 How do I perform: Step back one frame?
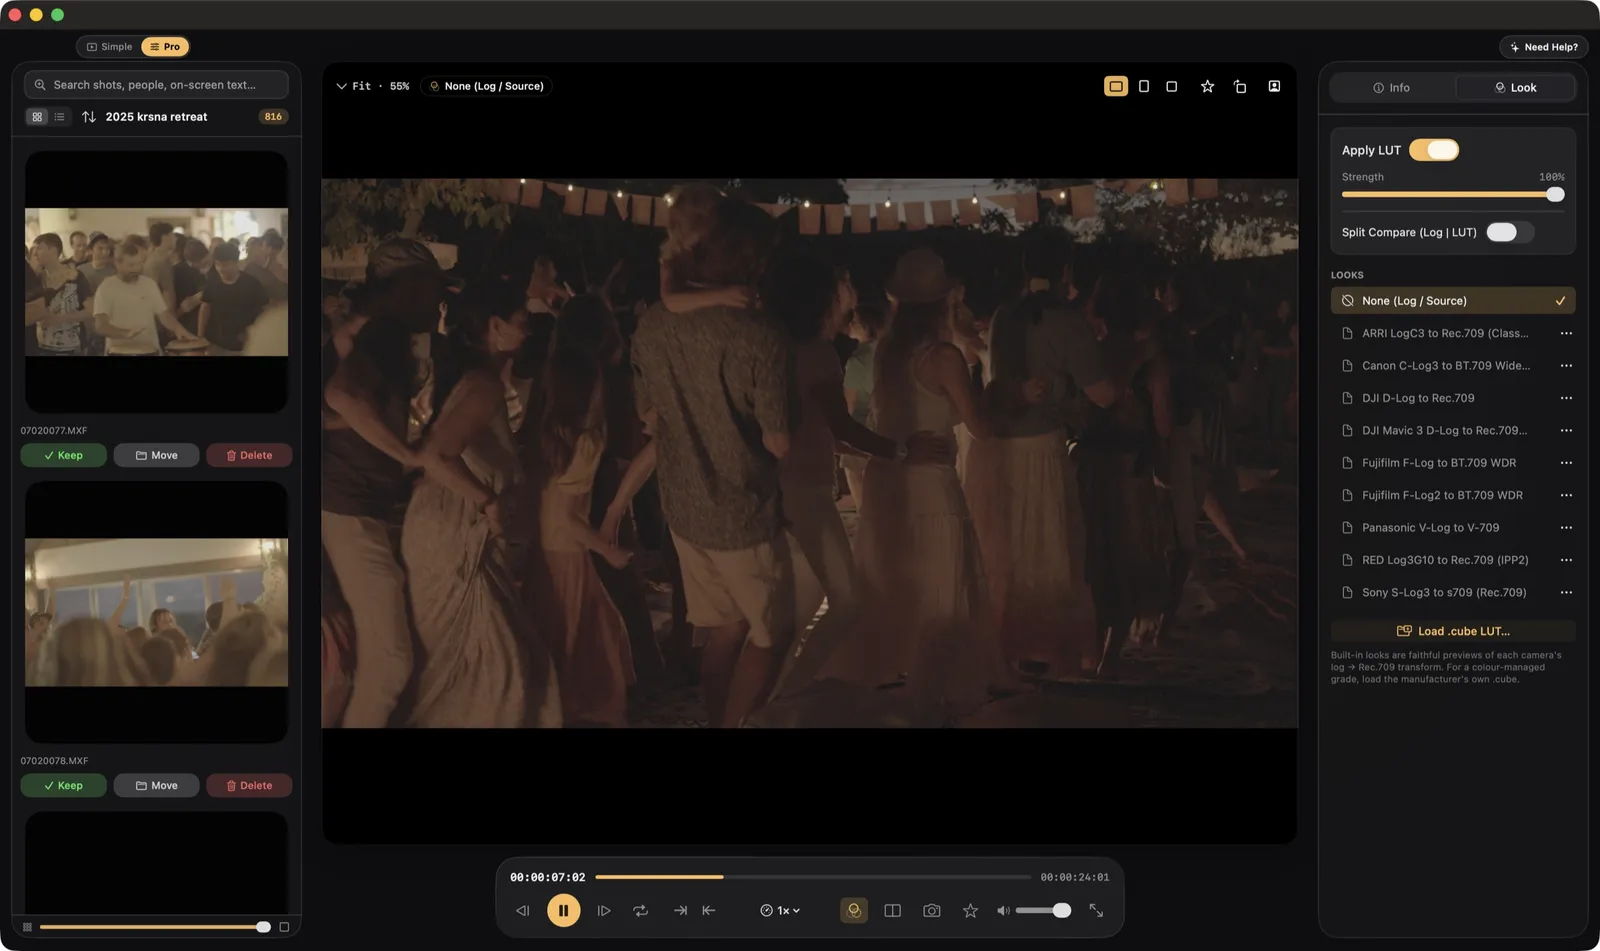(522, 910)
